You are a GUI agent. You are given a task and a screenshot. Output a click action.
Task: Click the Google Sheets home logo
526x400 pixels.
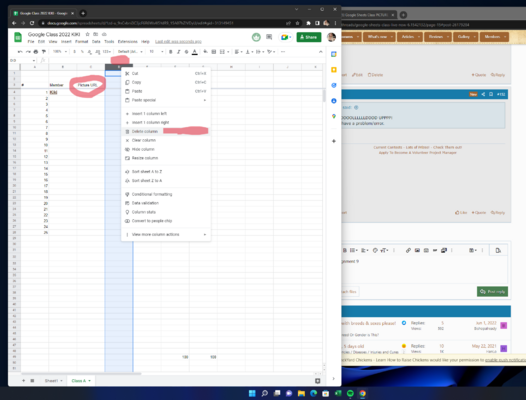[18, 37]
